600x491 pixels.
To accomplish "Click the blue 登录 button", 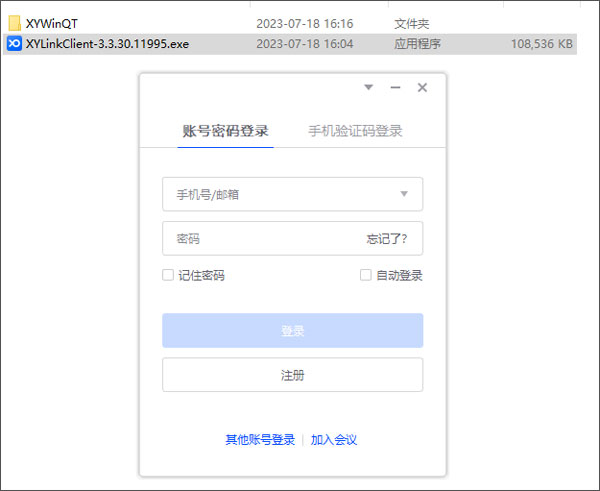I will click(x=293, y=331).
